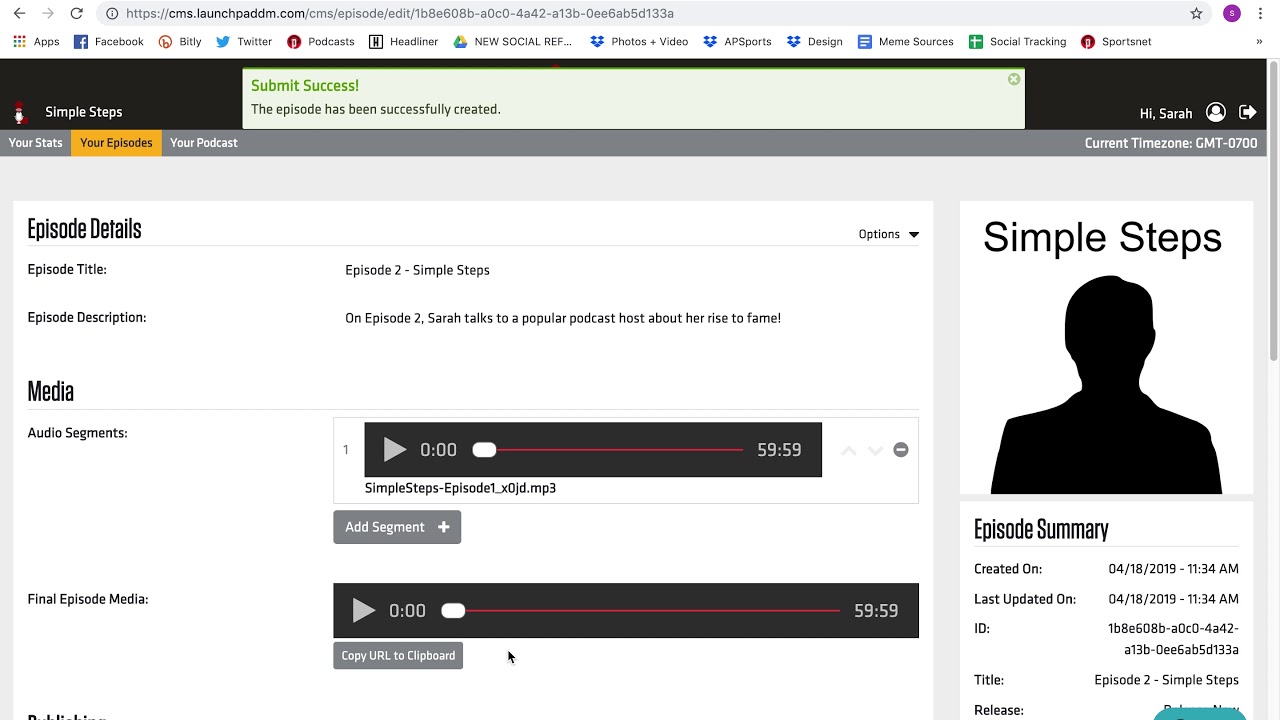Screen dimensions: 1280x720
Task: Click the Simple Steps cover artwork
Action: [1106, 348]
